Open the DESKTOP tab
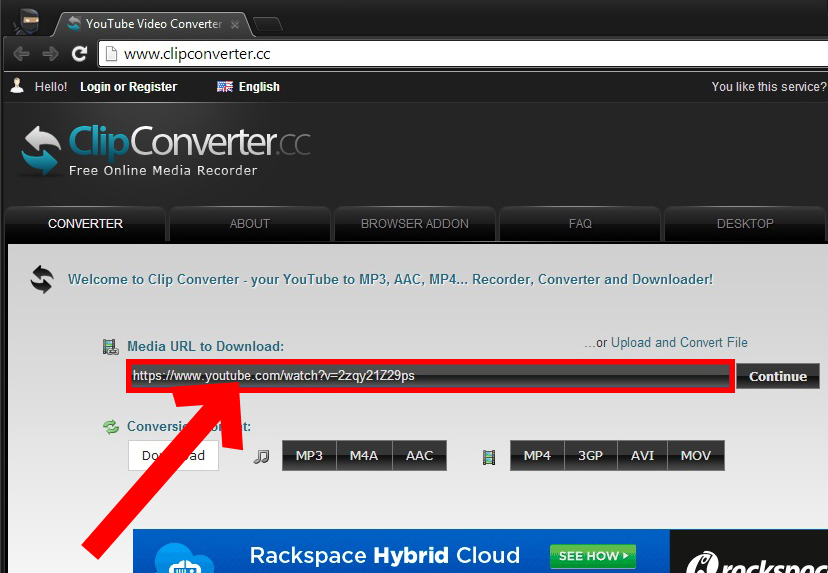This screenshot has height=573, width=828. (x=745, y=224)
